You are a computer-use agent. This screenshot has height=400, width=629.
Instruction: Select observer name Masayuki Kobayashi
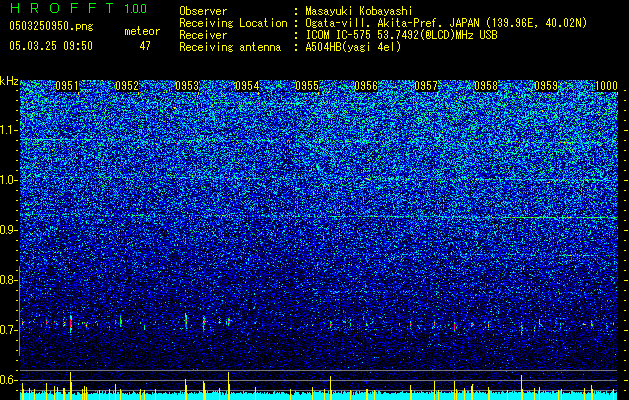(359, 11)
